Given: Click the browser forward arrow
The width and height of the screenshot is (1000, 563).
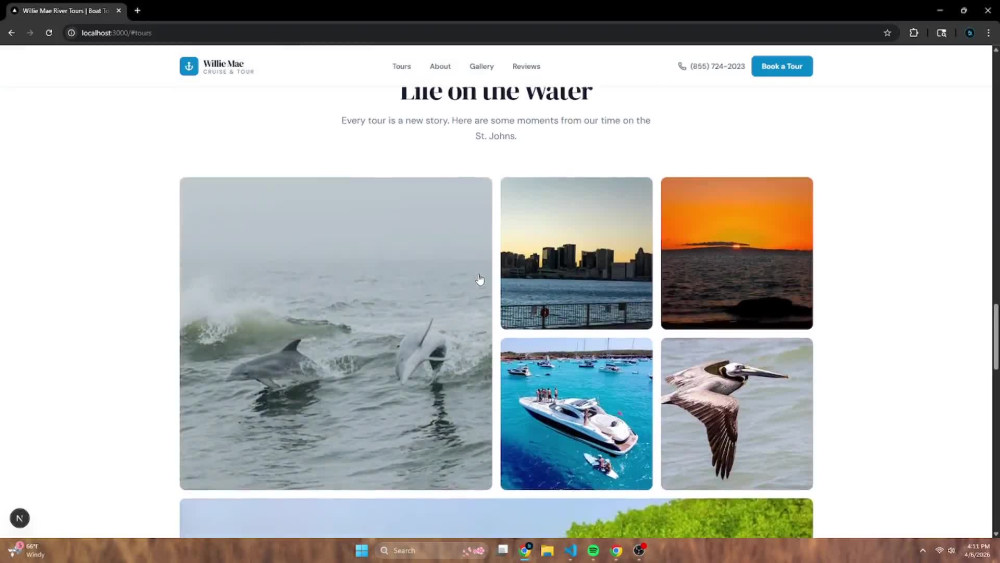Looking at the screenshot, I should pyautogui.click(x=30, y=33).
